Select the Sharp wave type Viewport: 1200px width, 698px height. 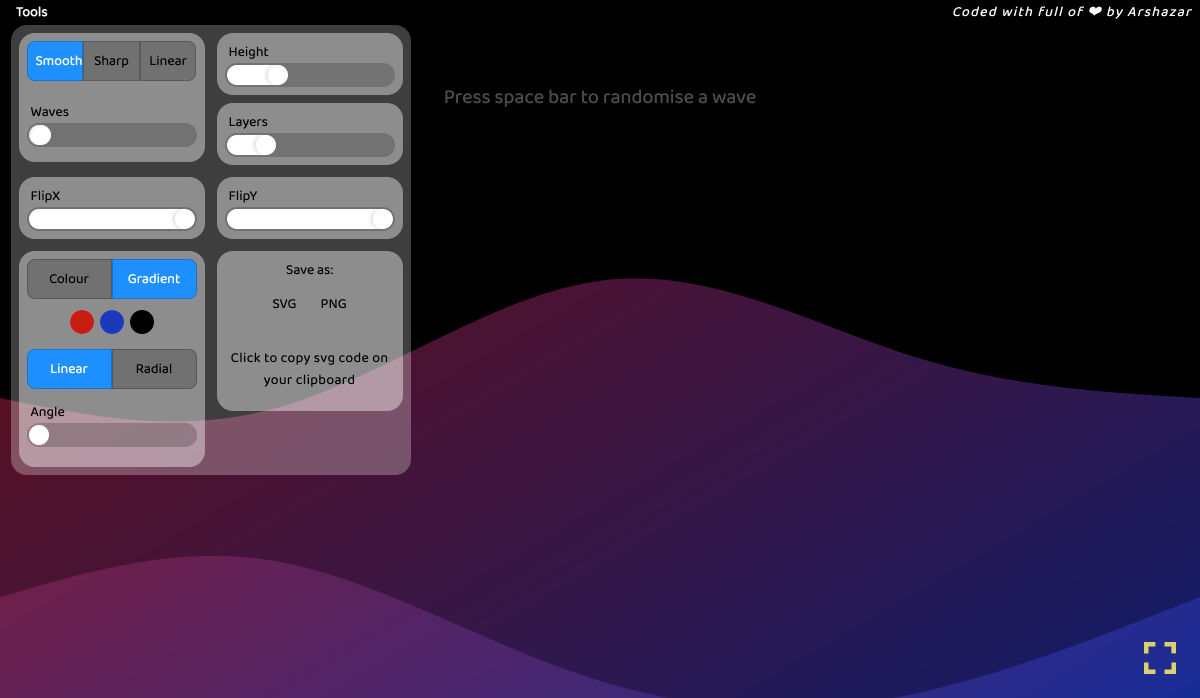pos(111,61)
